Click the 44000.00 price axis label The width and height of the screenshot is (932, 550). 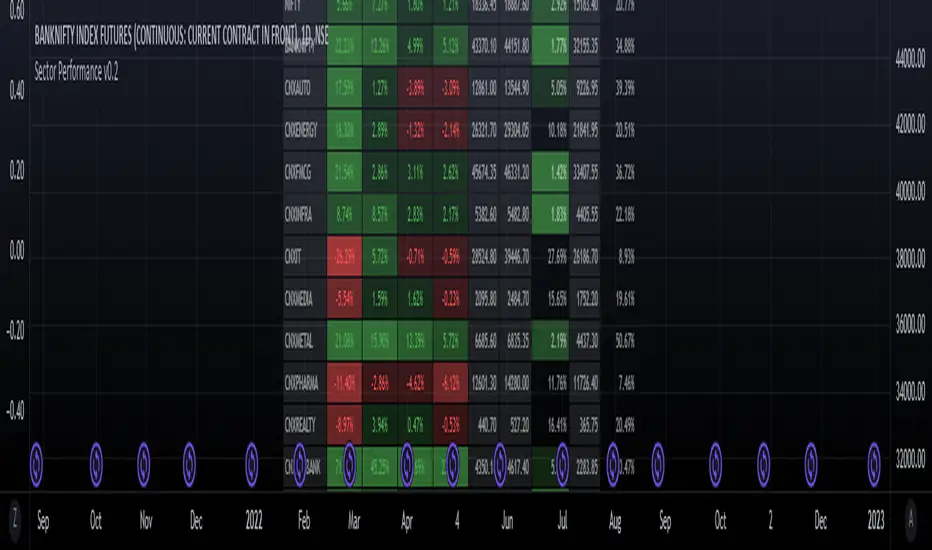pos(910,58)
